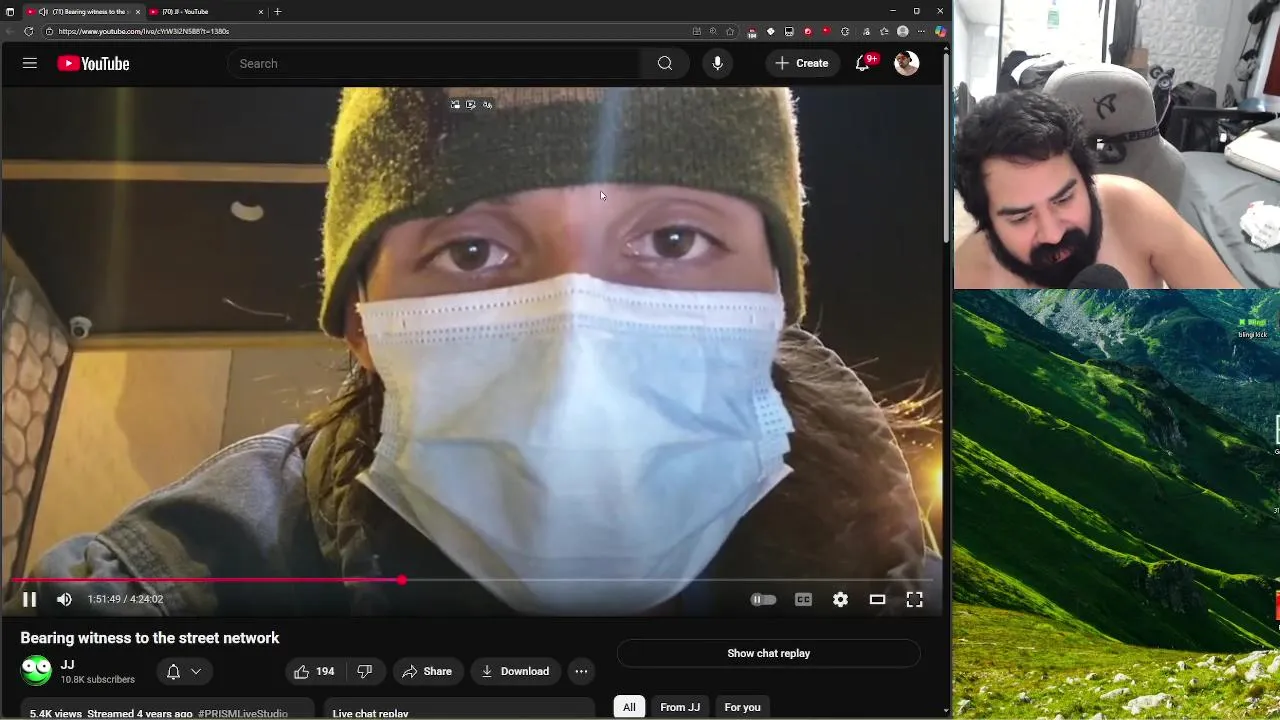Seek using the red progress bar scrubber
Viewport: 1280px width, 720px height.
pyautogui.click(x=401, y=580)
